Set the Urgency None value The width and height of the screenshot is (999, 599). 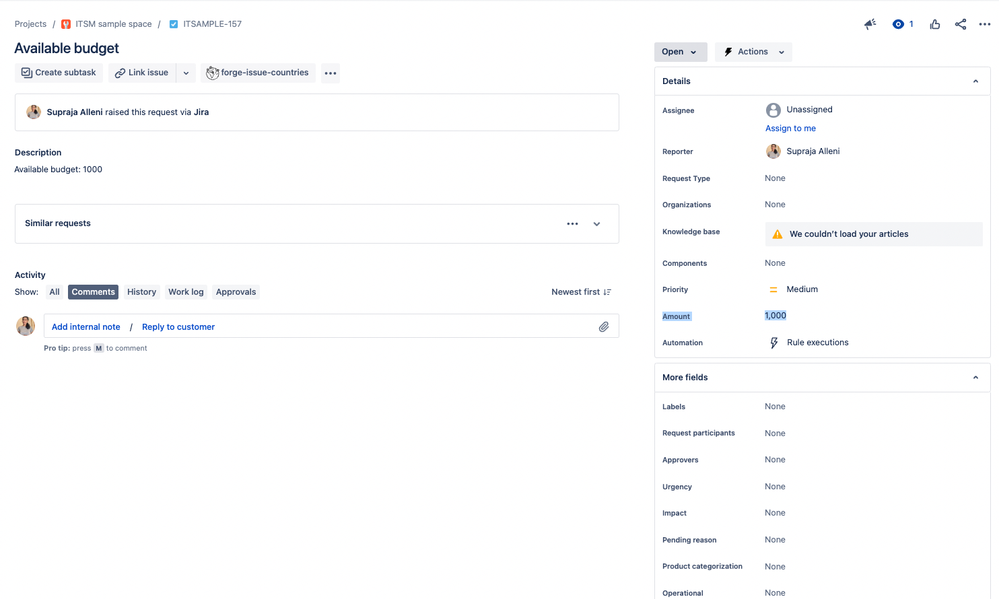point(775,486)
